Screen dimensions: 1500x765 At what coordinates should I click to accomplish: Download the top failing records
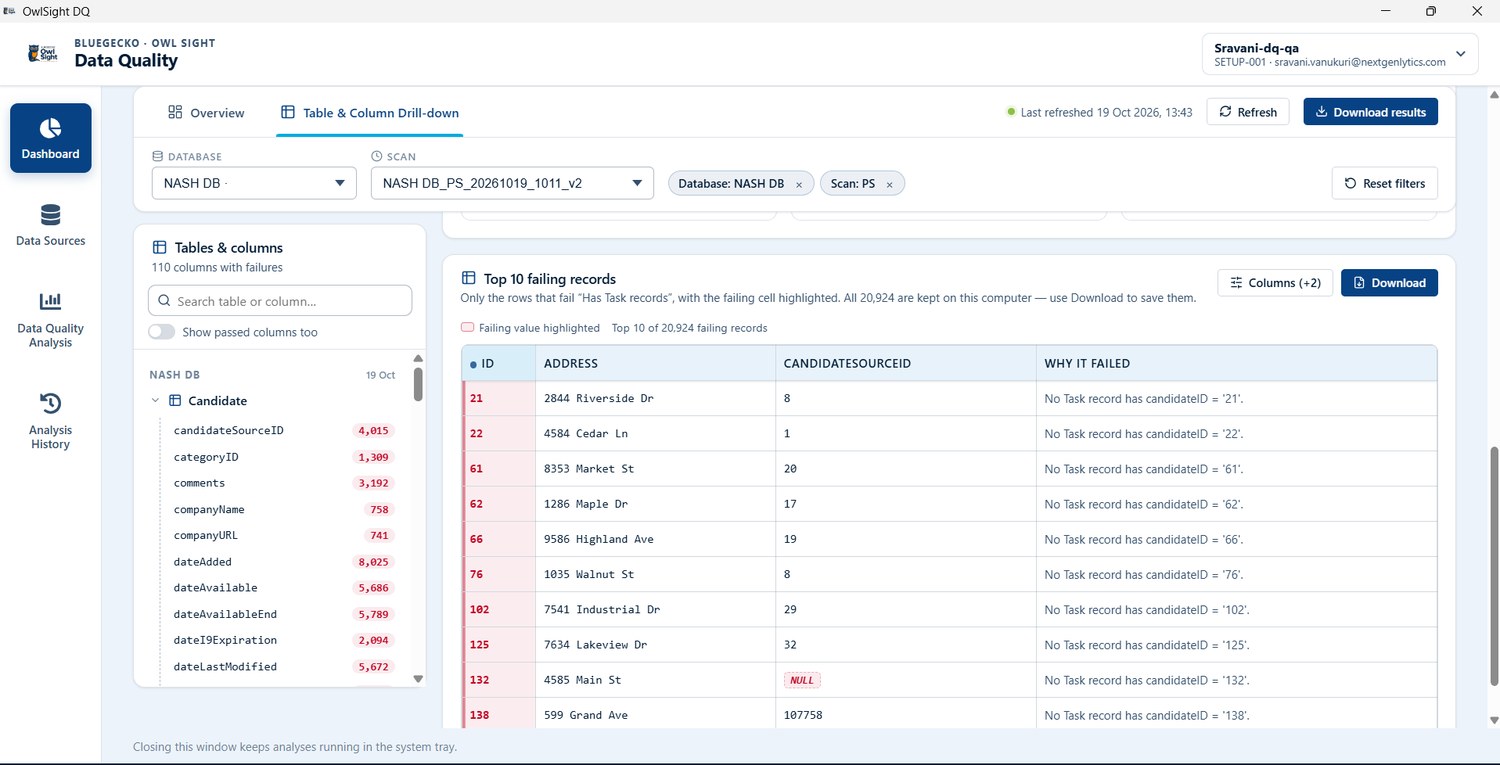pos(1389,283)
